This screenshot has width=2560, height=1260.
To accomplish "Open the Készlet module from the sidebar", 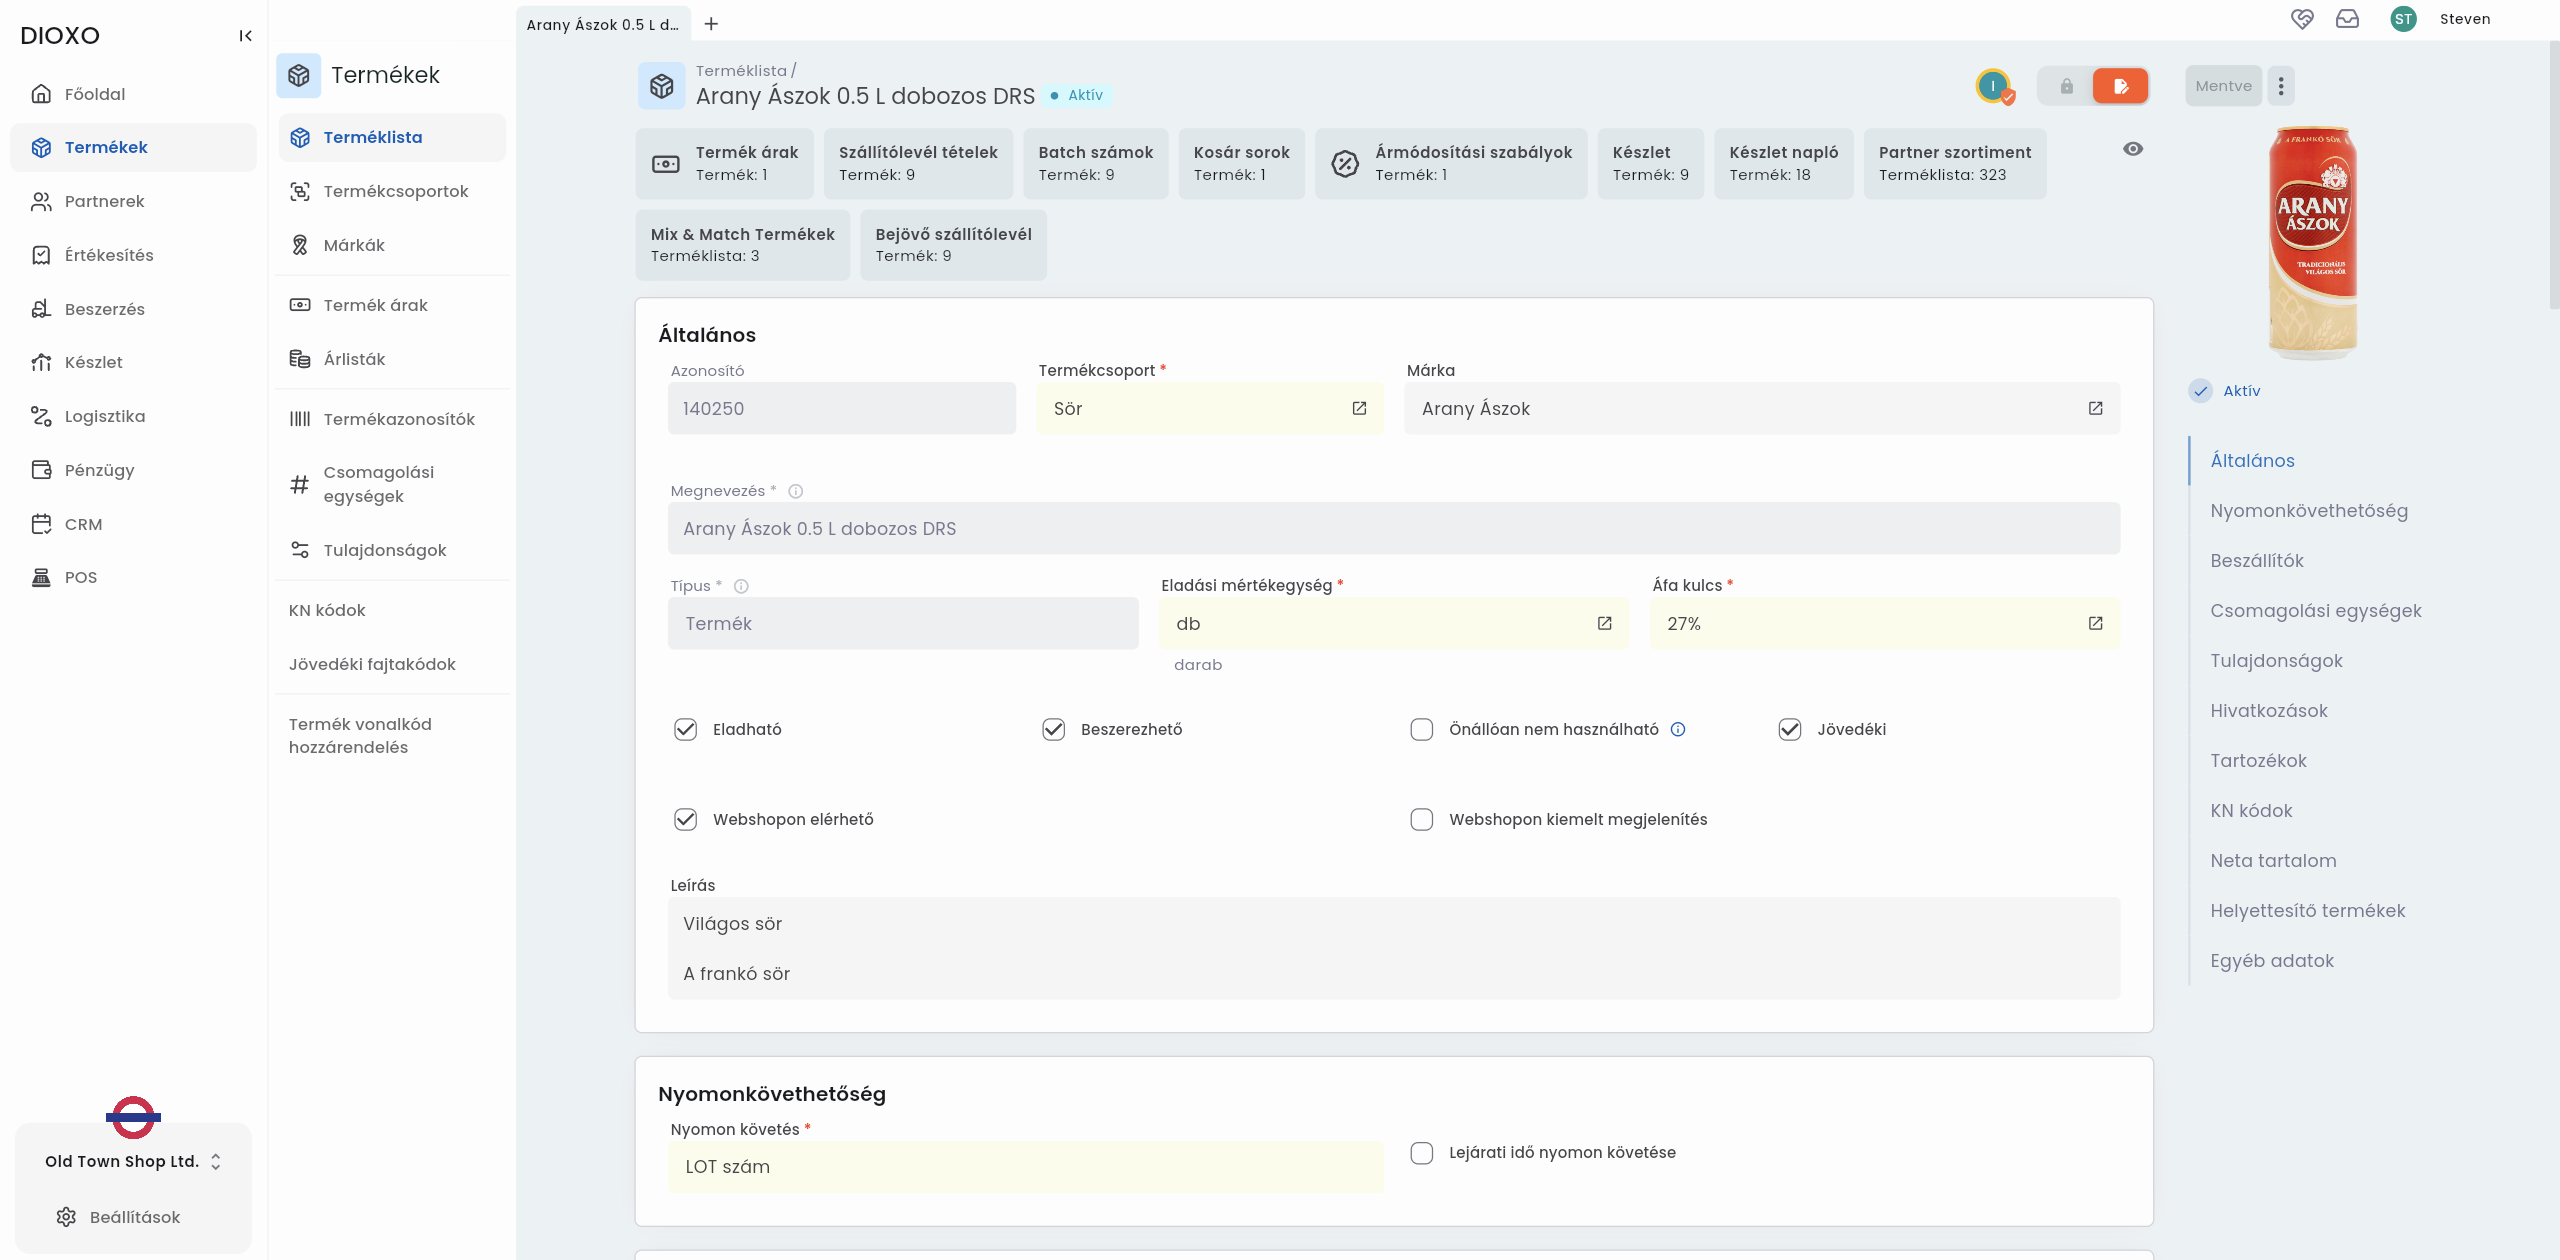I will click(93, 362).
